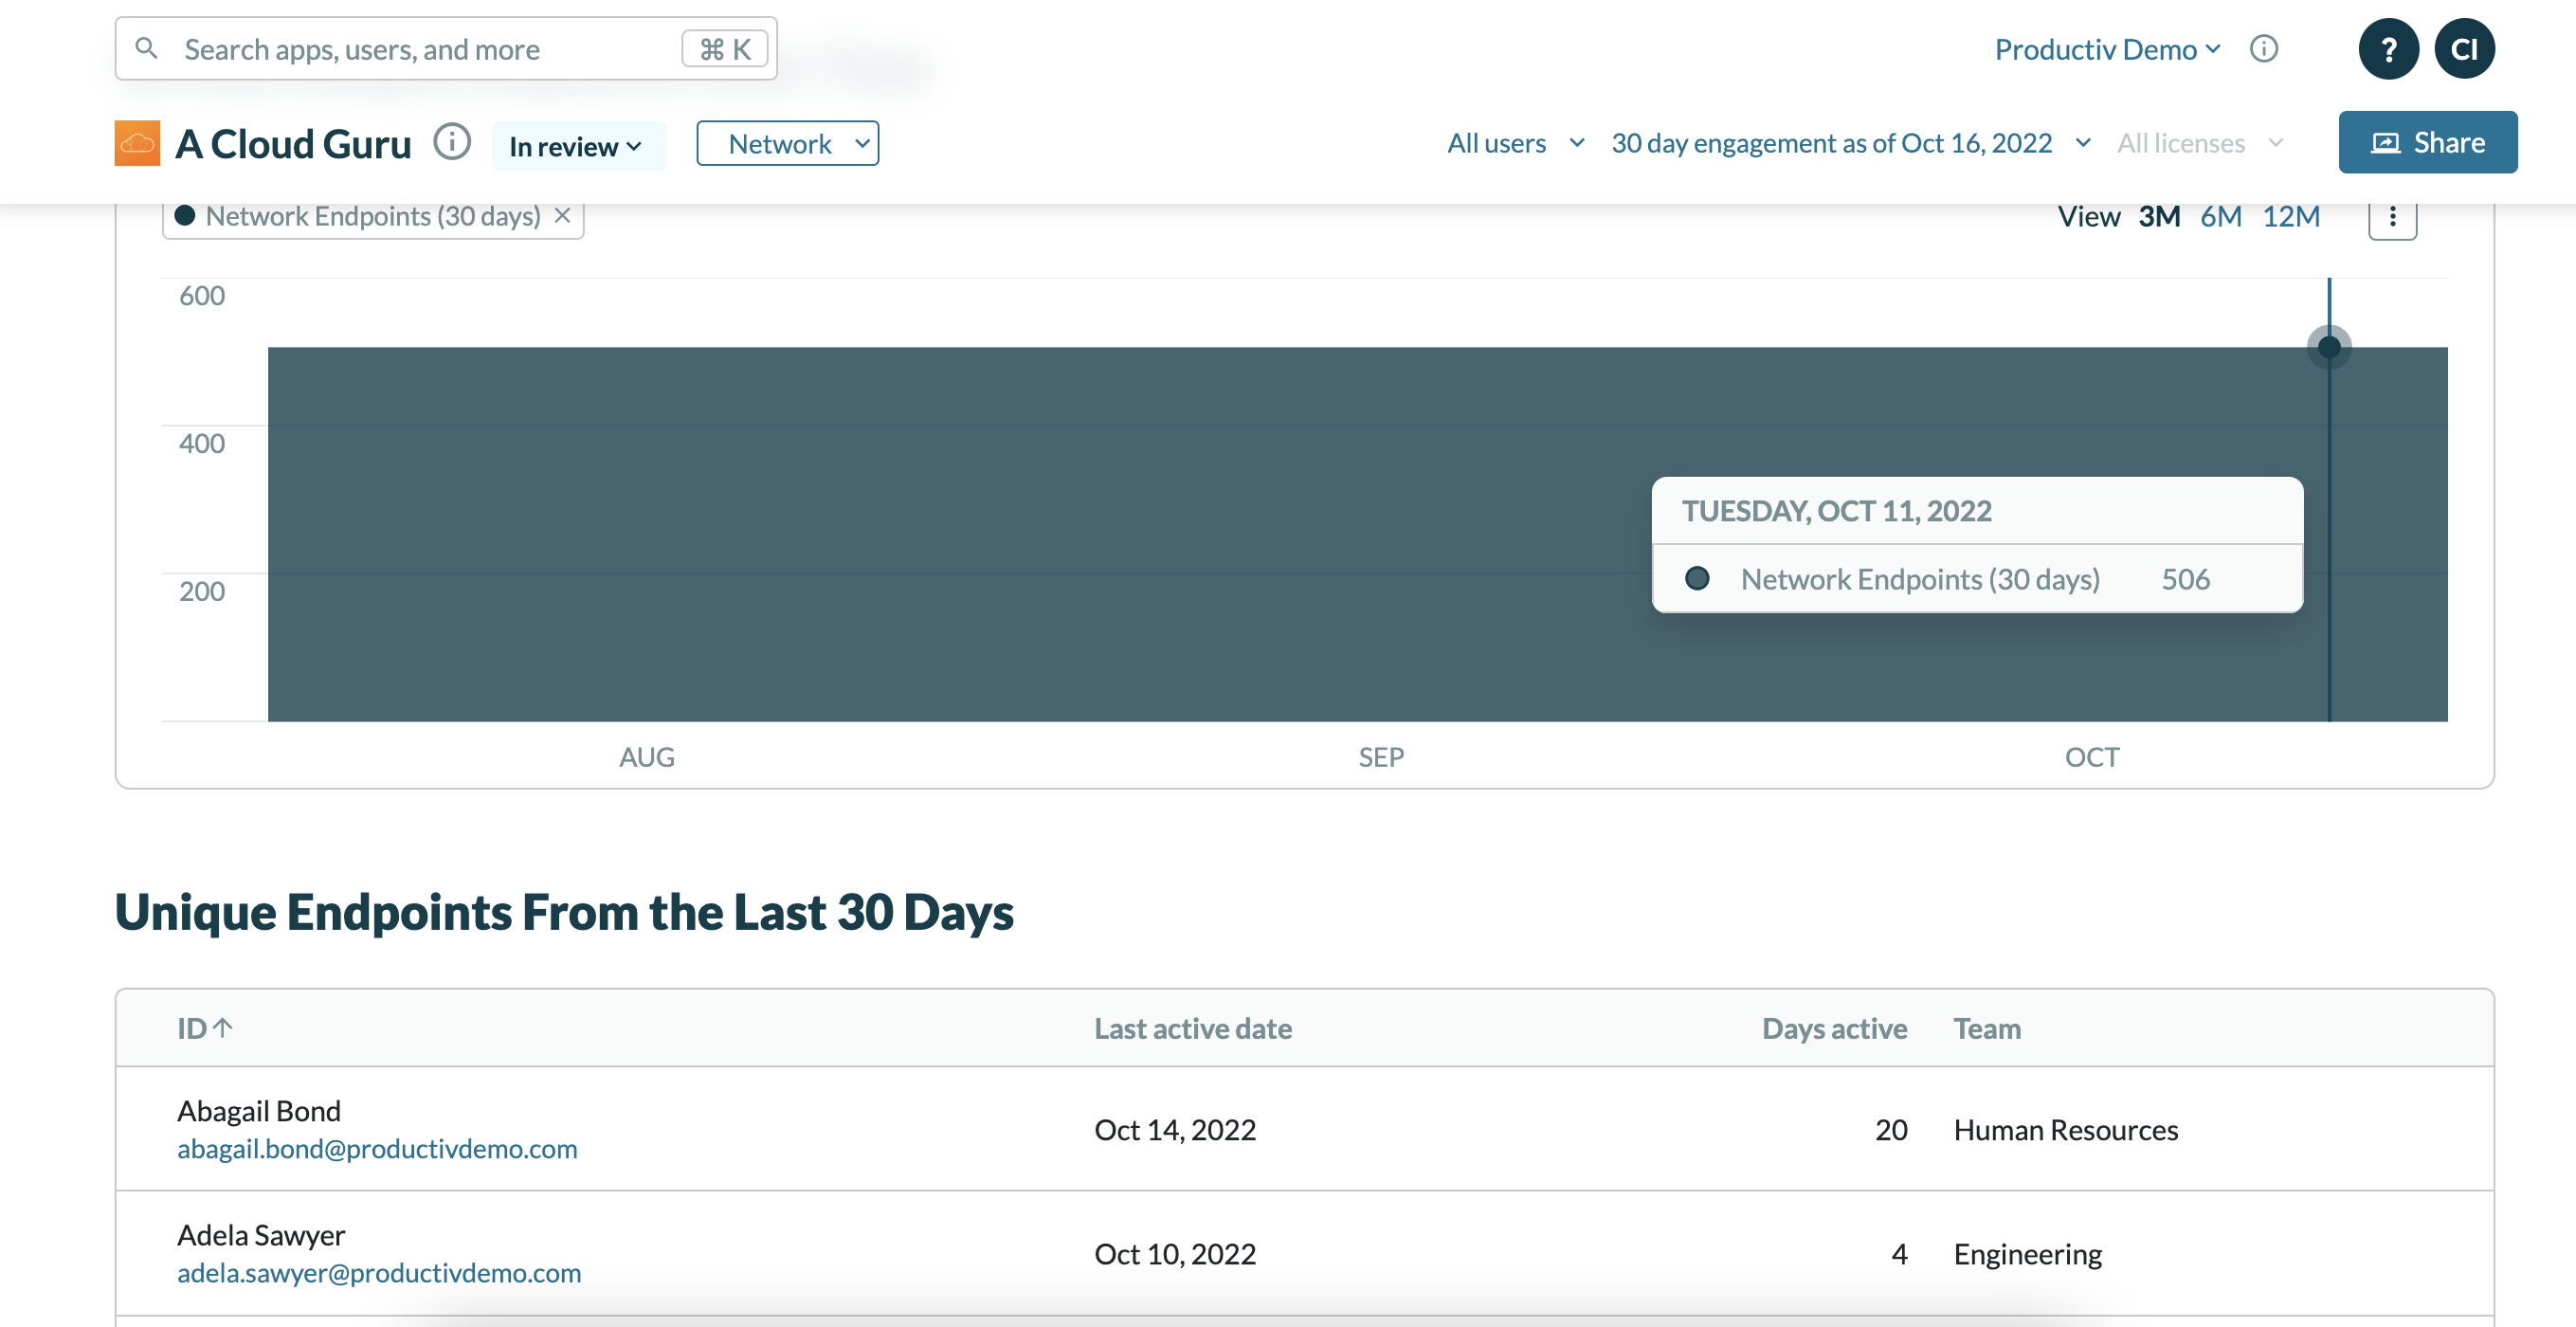The image size is (2576, 1327).
Task: Click the info icon beside Productiv Demo
Action: pyautogui.click(x=2265, y=48)
